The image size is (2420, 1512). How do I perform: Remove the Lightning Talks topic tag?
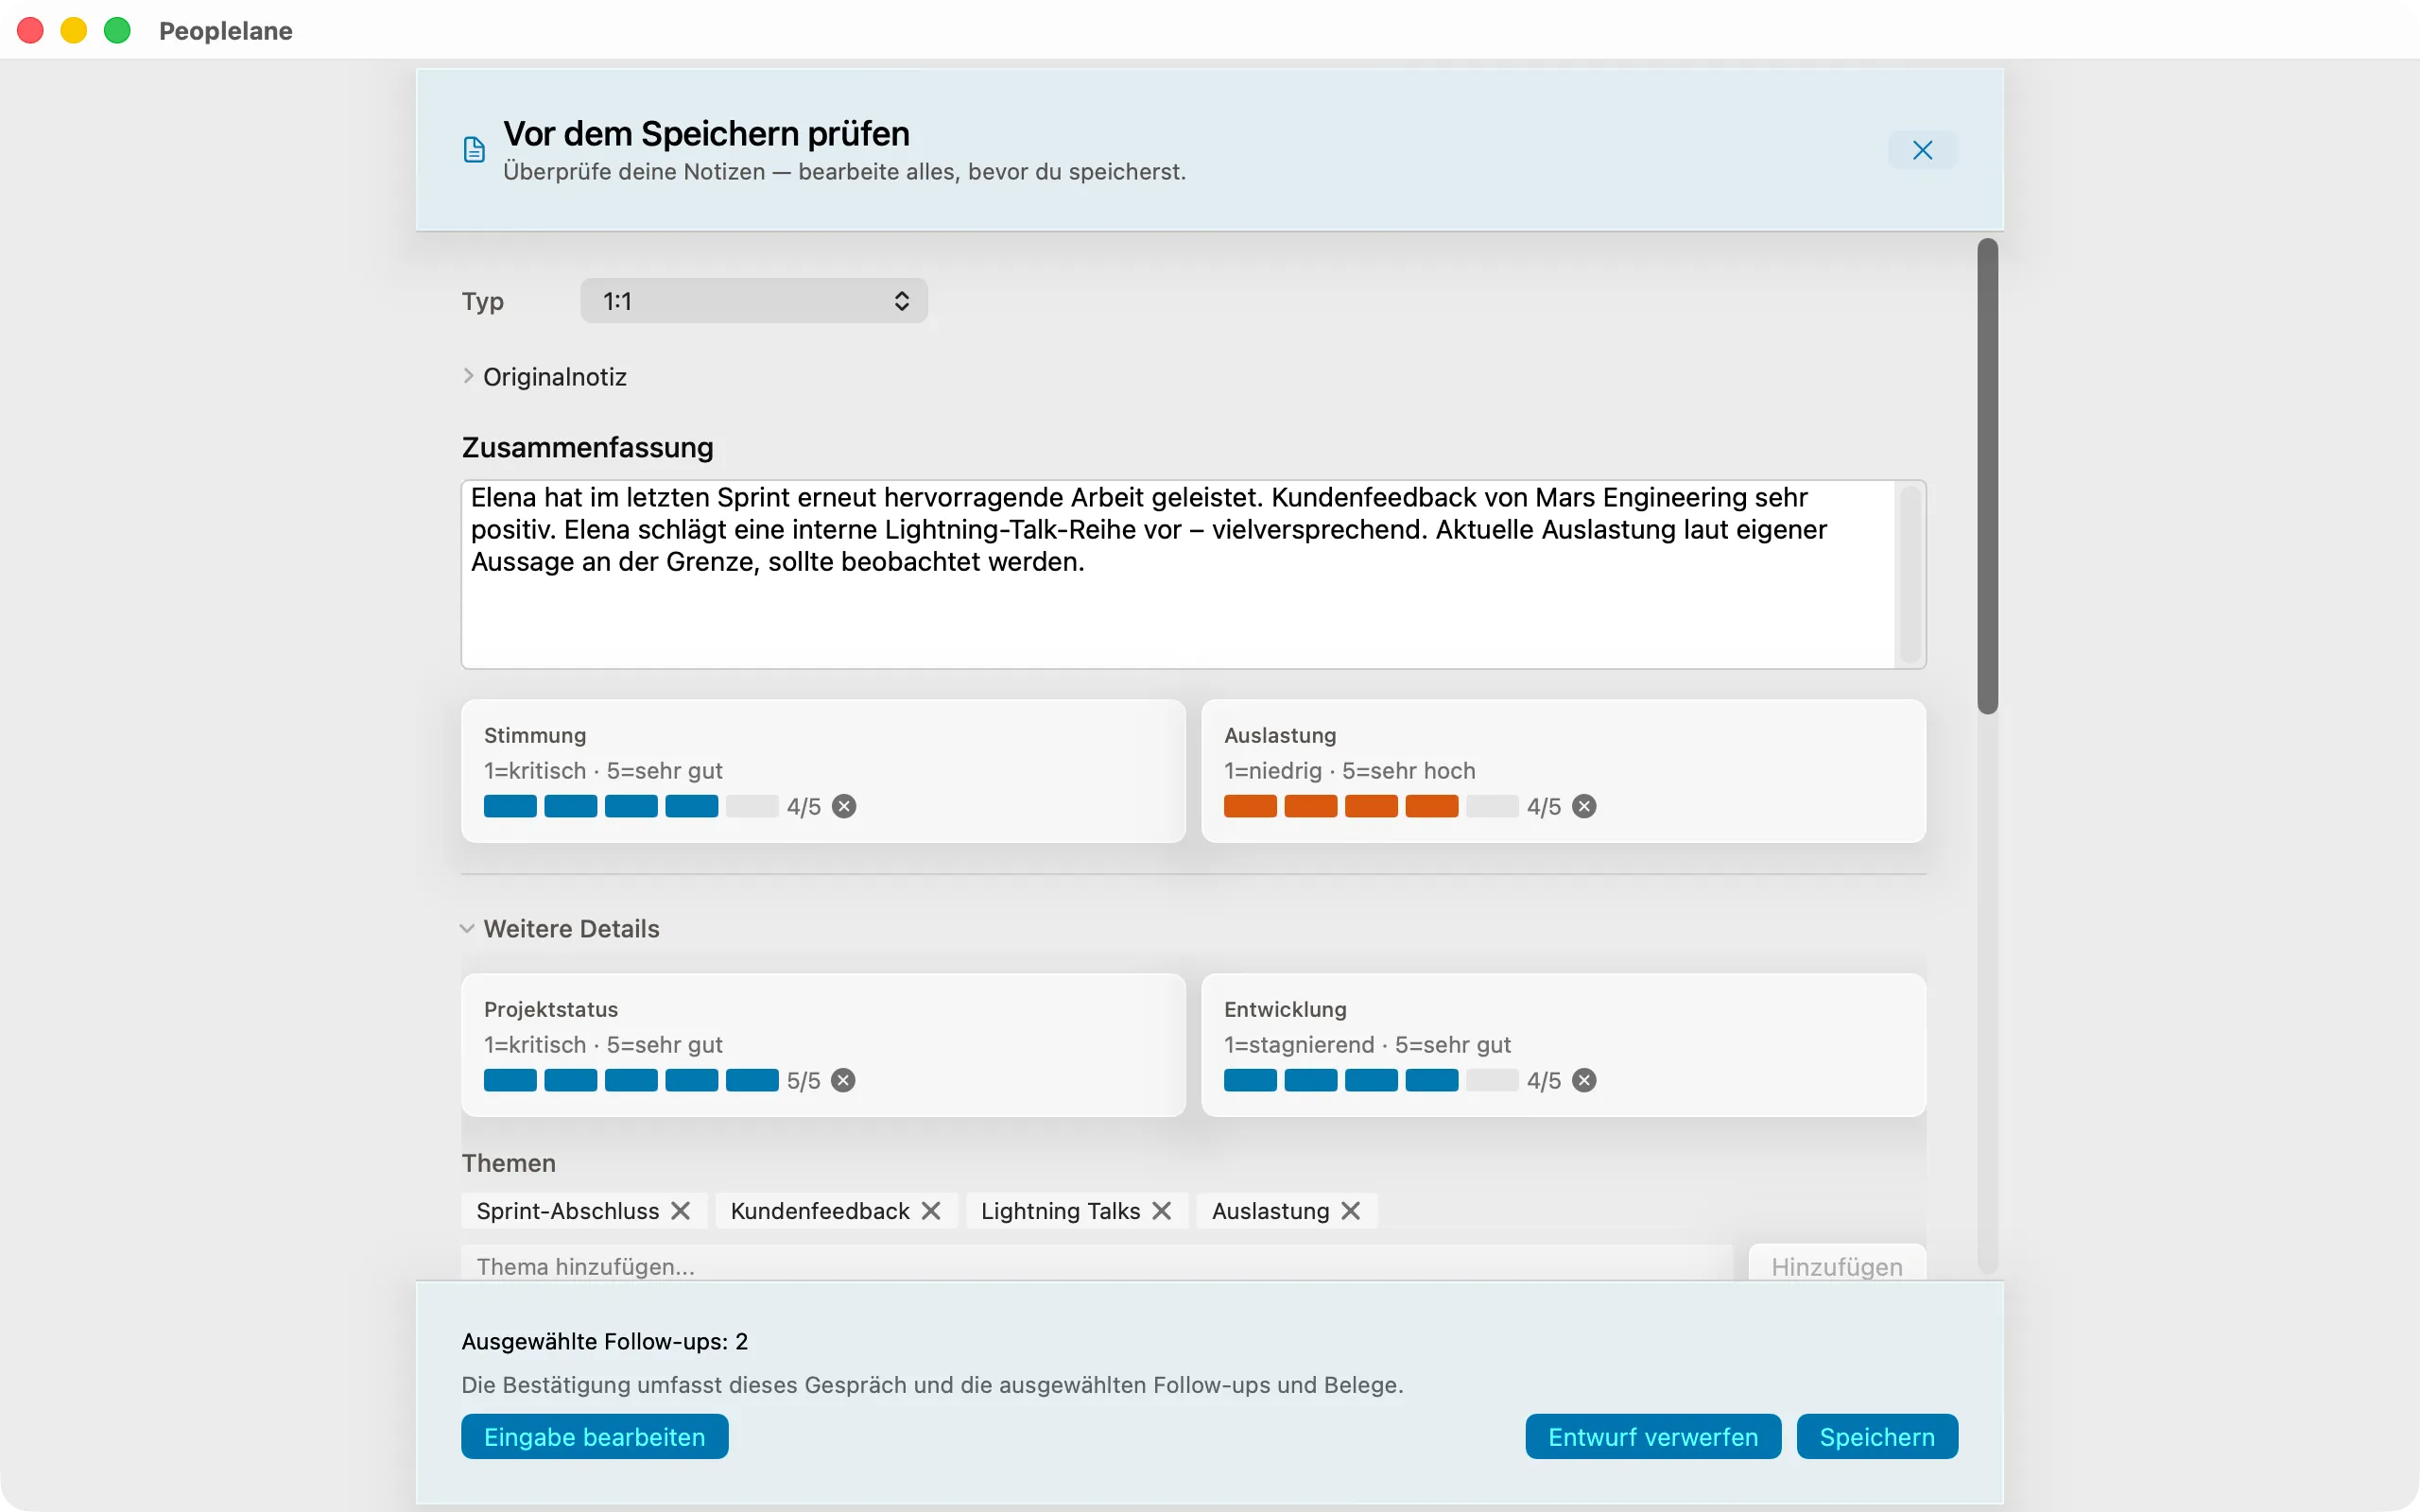(x=1162, y=1211)
